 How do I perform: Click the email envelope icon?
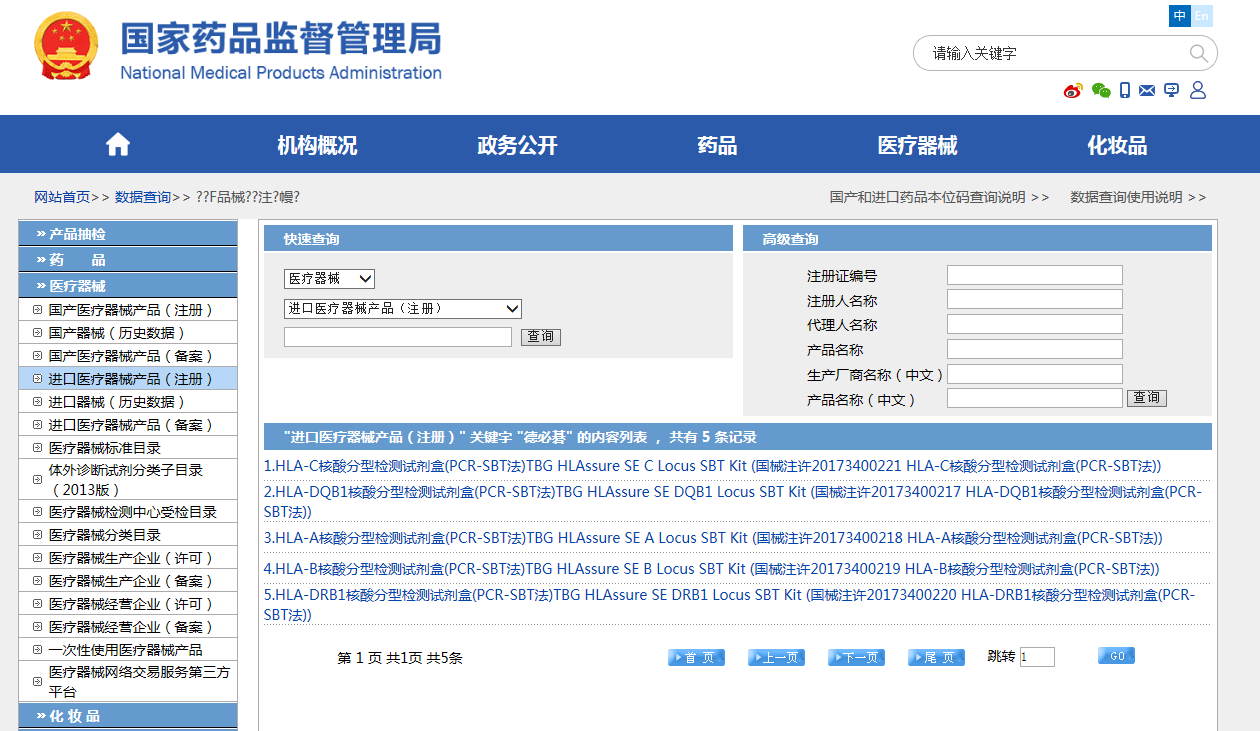1147,91
